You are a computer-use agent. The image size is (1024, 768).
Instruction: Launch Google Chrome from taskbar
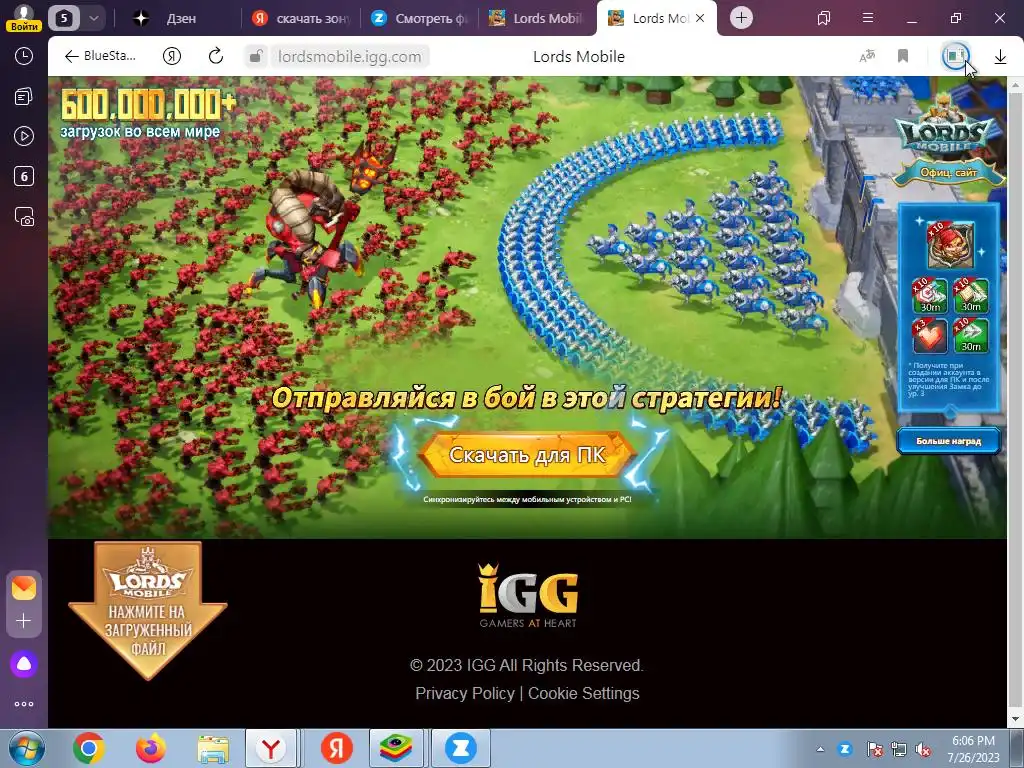[89, 748]
